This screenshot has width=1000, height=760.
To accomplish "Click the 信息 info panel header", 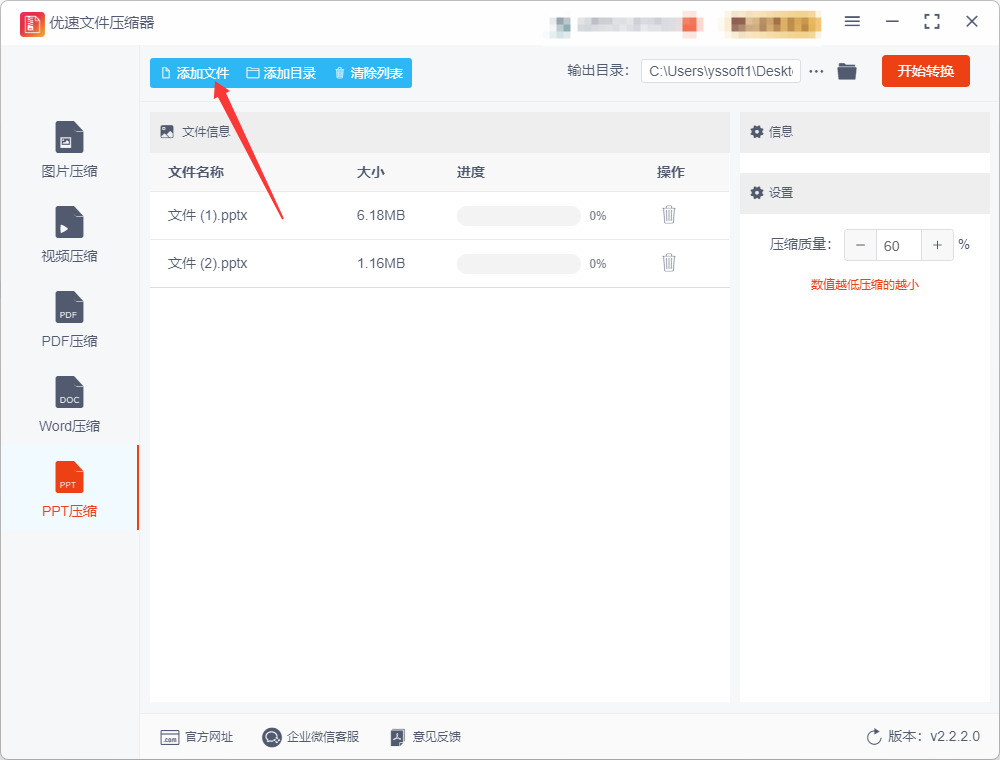I will pyautogui.click(x=864, y=132).
